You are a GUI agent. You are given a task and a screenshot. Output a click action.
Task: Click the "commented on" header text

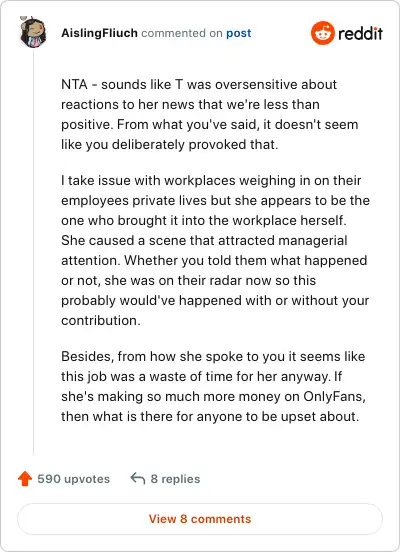pyautogui.click(x=182, y=33)
